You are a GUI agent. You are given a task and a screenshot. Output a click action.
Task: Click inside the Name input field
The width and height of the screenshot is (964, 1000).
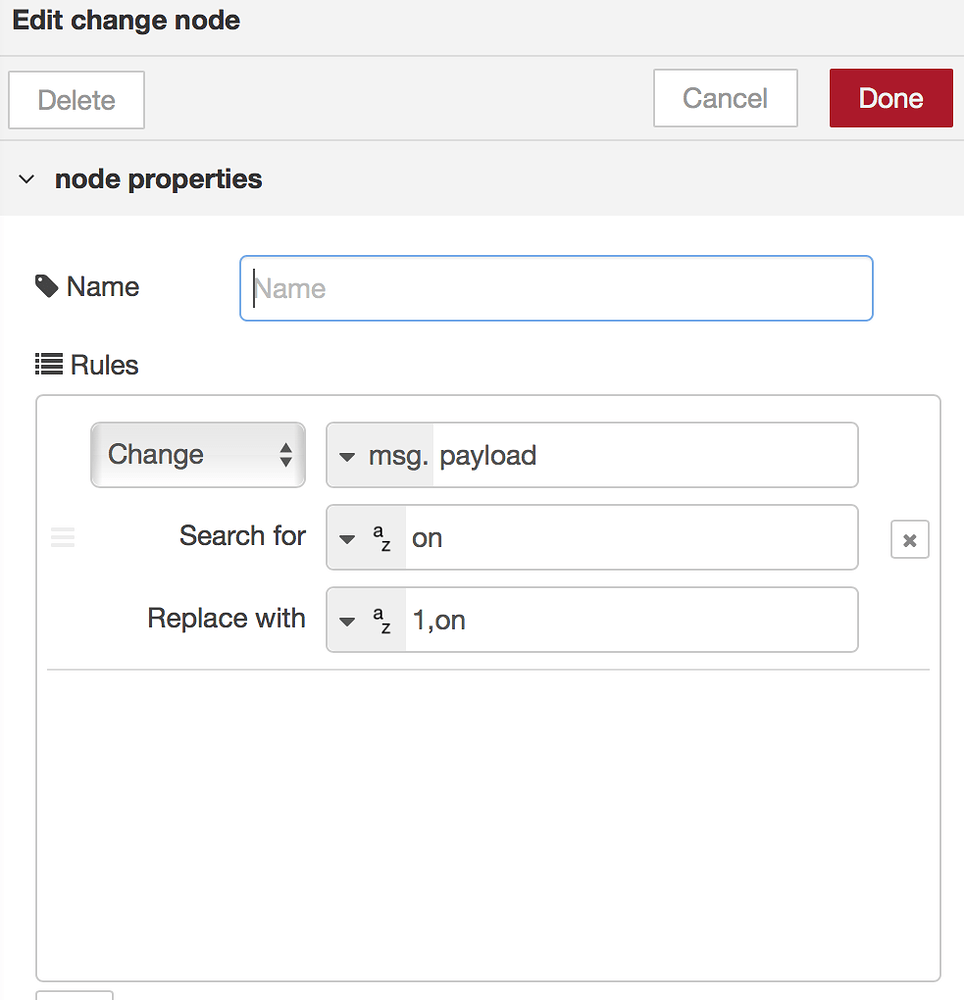click(556, 288)
